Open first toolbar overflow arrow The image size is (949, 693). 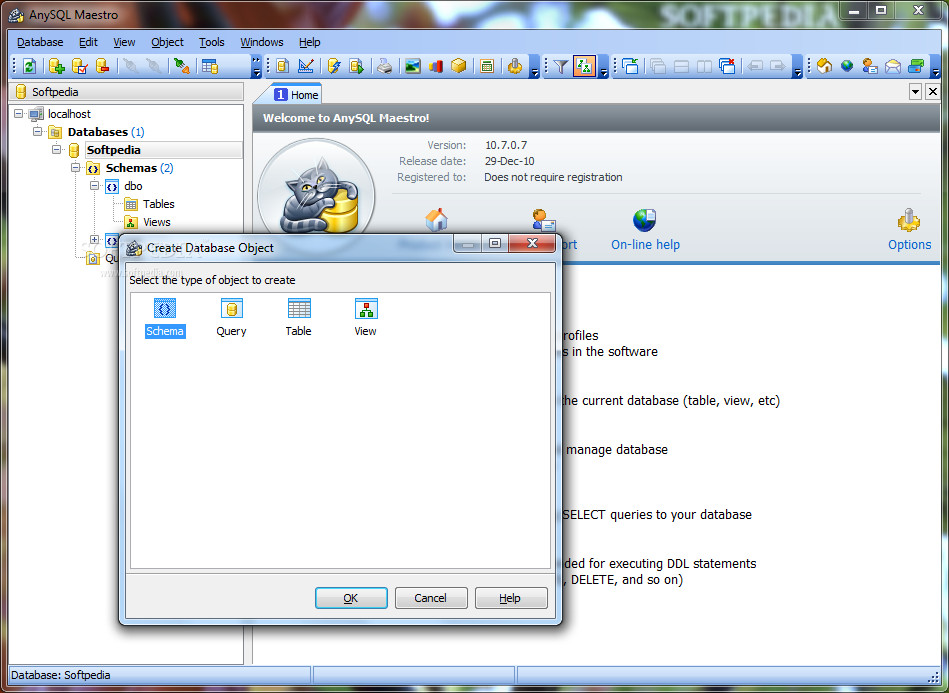coord(257,67)
